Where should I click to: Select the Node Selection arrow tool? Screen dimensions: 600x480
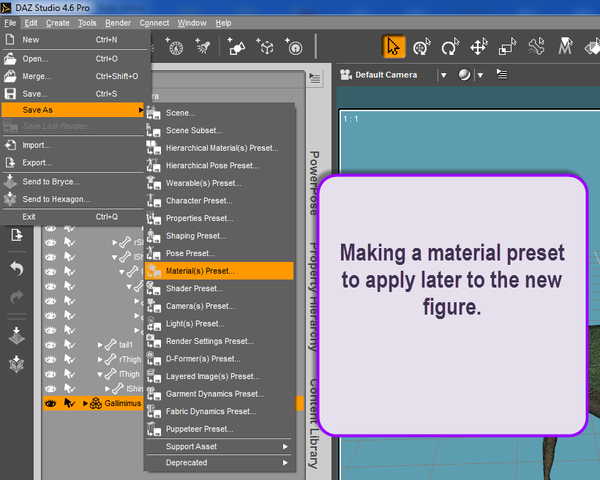pos(393,47)
